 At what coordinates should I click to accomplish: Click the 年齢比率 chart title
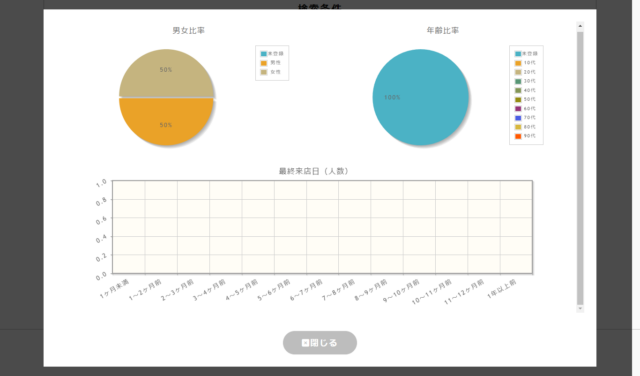443,31
